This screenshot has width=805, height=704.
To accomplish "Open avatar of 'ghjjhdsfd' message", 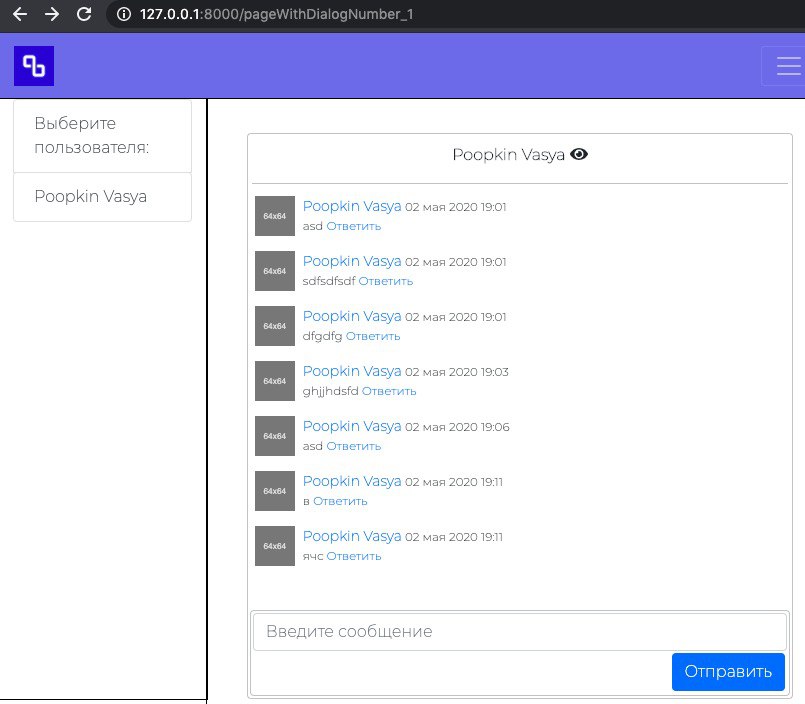I will (x=275, y=381).
